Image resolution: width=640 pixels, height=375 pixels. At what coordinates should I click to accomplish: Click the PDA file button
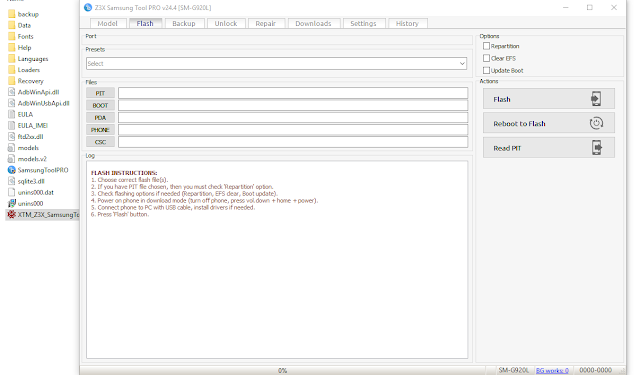[x=100, y=118]
